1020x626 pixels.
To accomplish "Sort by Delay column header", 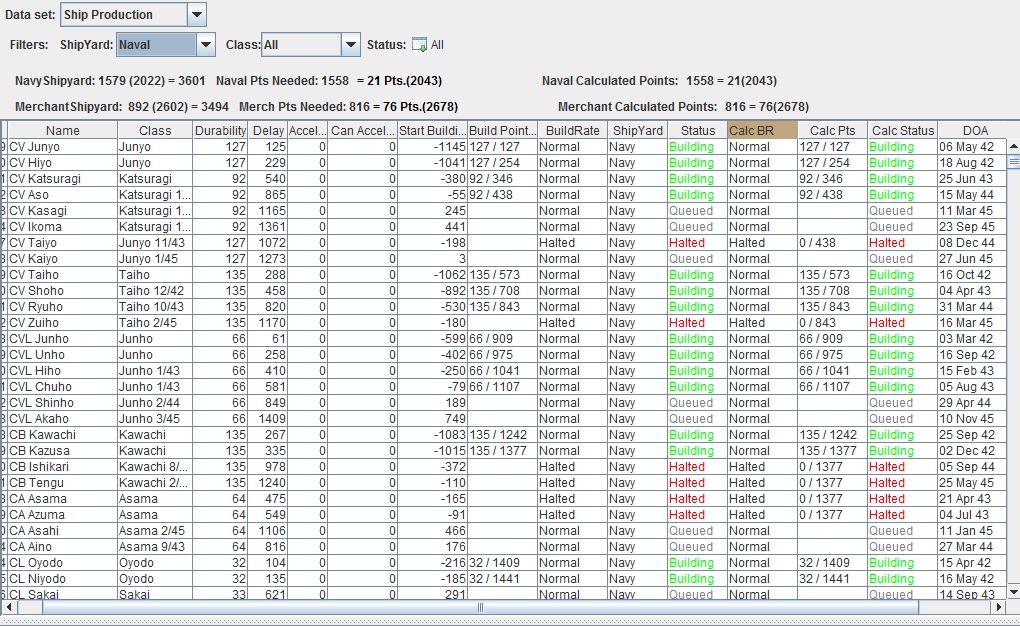I will coord(267,130).
